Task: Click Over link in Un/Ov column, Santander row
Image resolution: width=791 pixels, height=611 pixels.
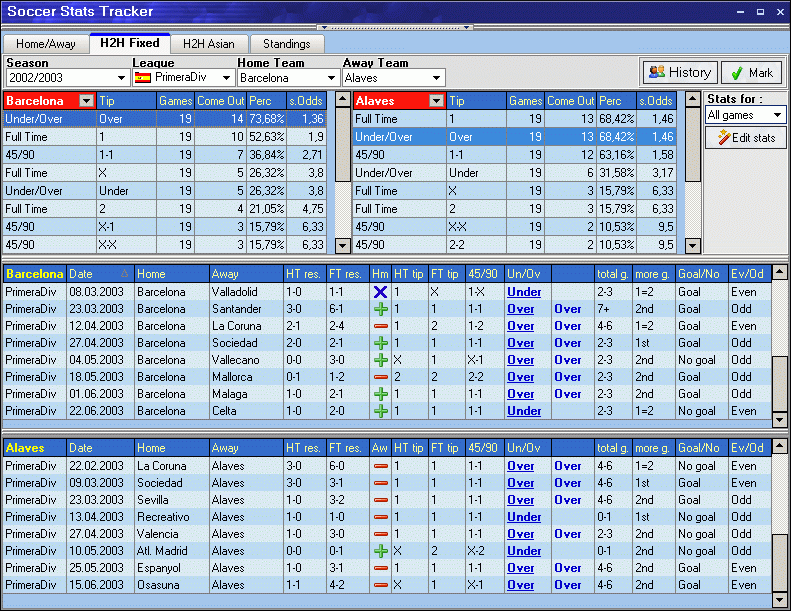Action: [x=521, y=309]
